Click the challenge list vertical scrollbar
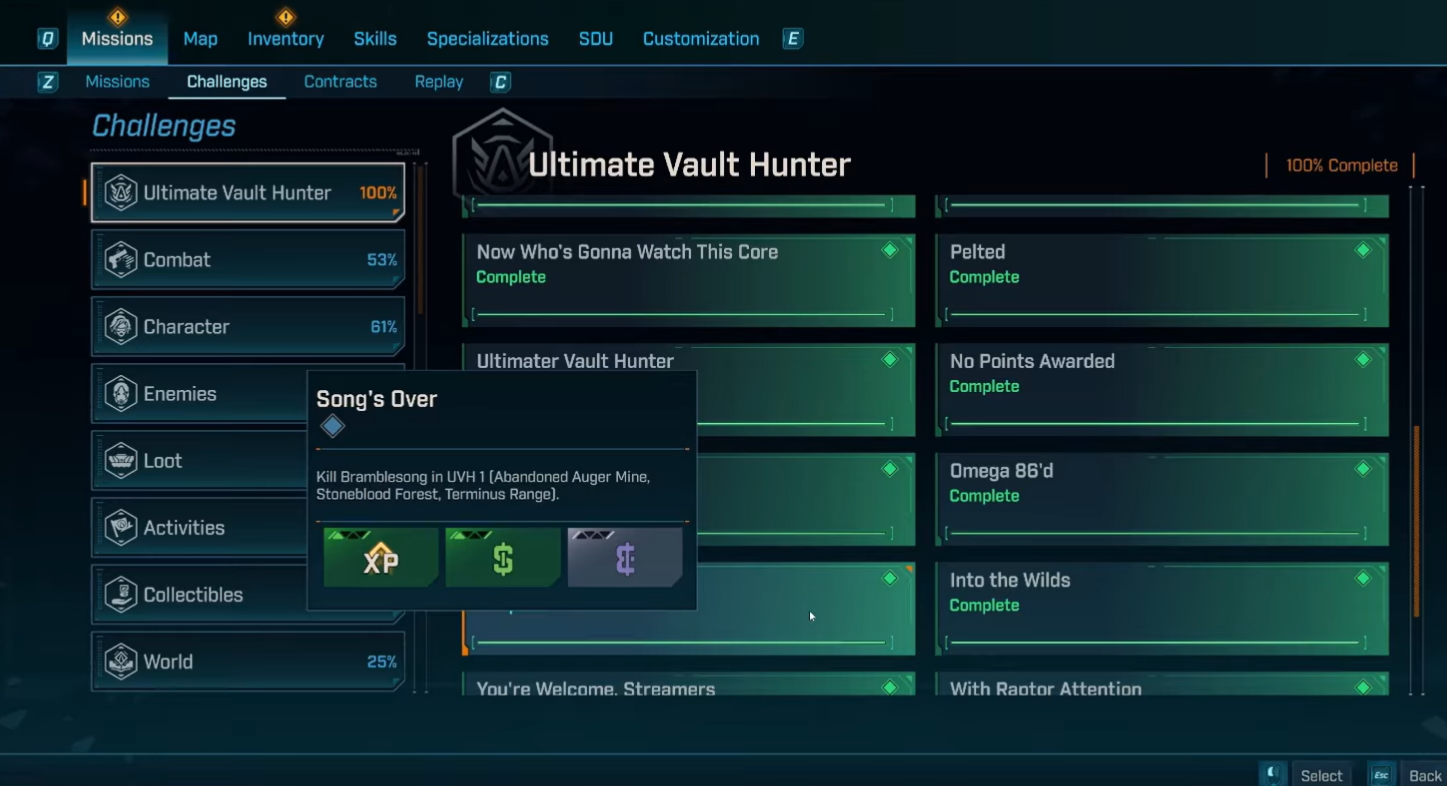The width and height of the screenshot is (1447, 786). point(1416,520)
